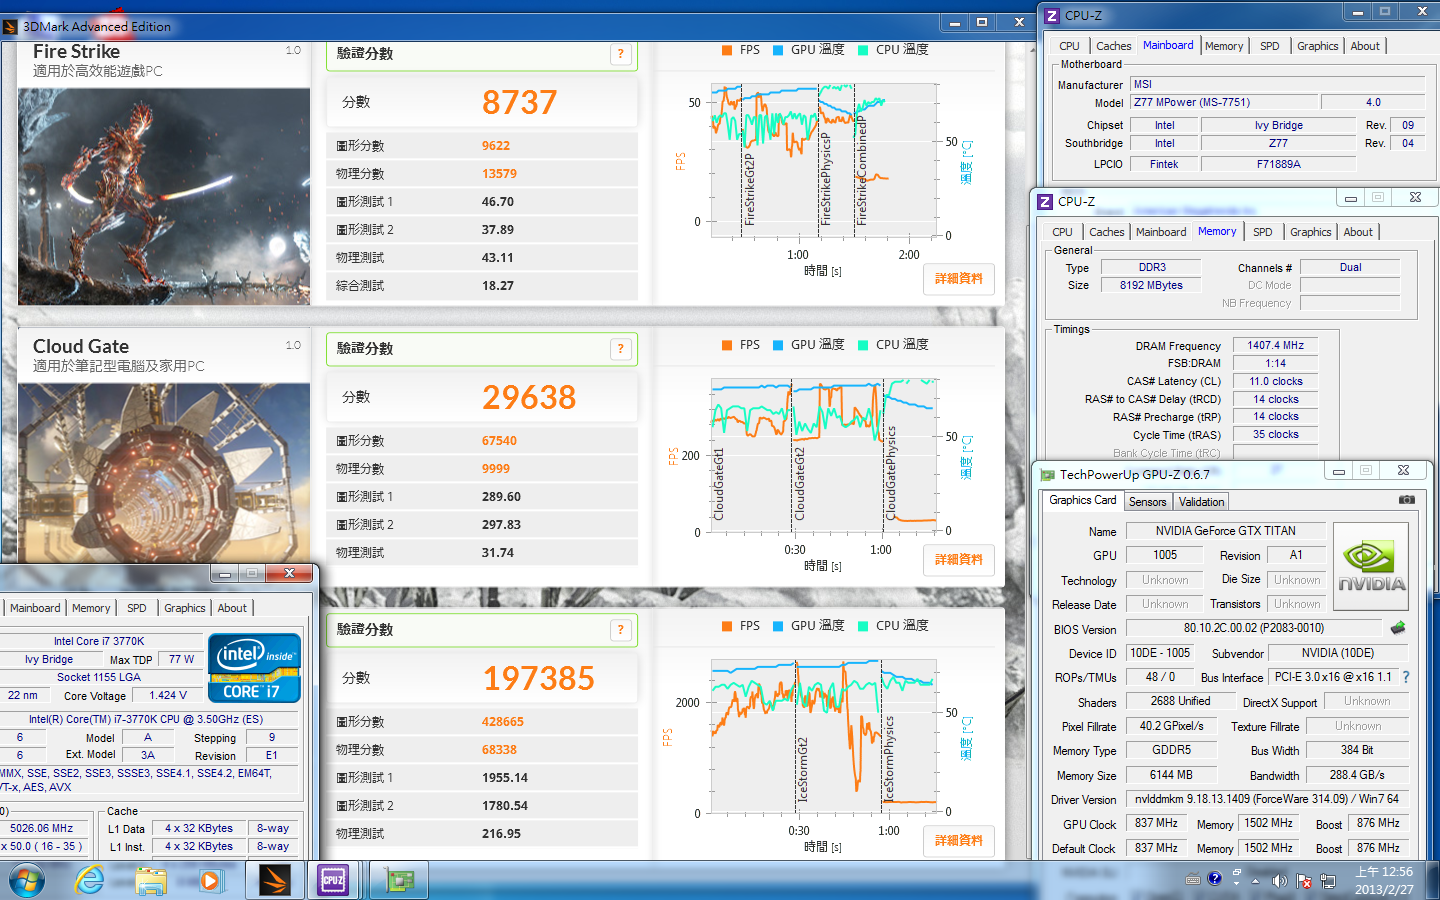Image resolution: width=1440 pixels, height=900 pixels.
Task: Click the Cloud Gate preview image
Action: point(164,473)
